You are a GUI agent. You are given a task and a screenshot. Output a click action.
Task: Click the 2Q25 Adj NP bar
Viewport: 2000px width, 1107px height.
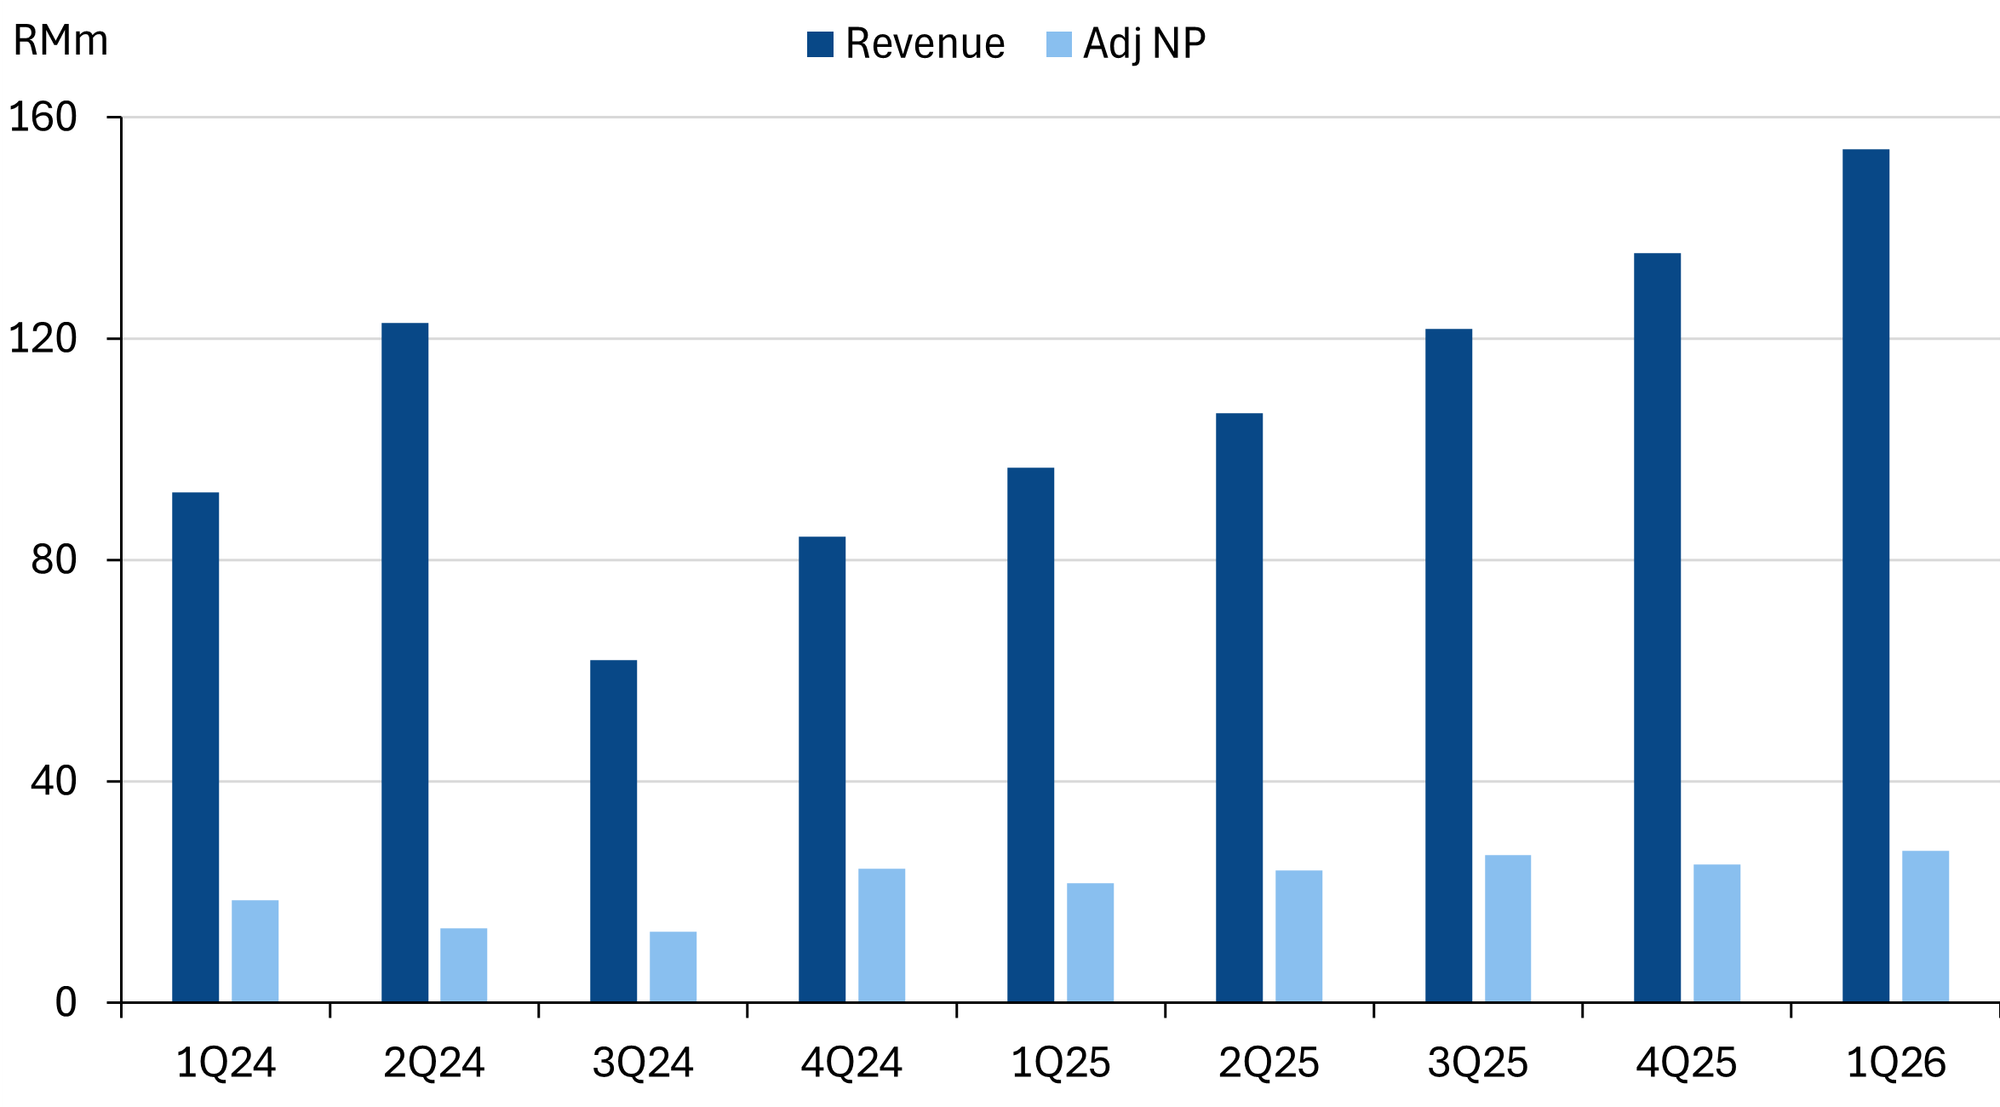tap(1298, 936)
